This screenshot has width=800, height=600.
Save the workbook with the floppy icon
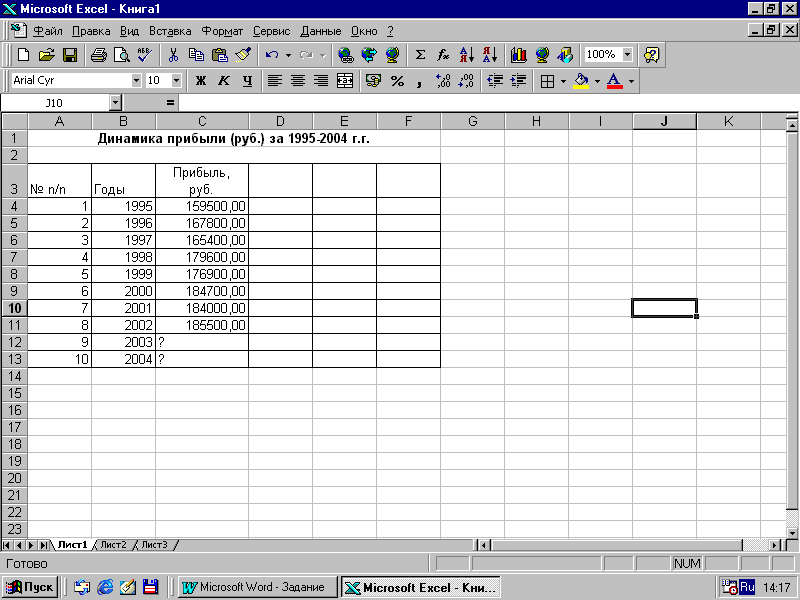coord(70,55)
